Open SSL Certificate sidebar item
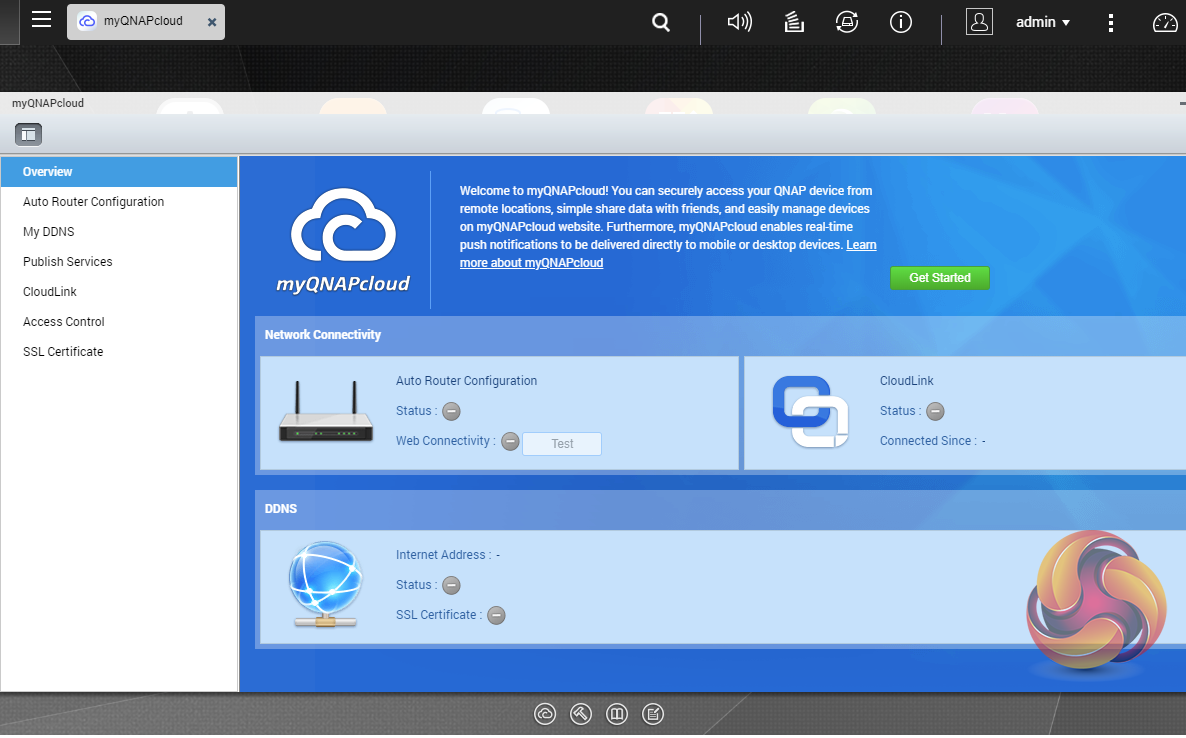 120,352
